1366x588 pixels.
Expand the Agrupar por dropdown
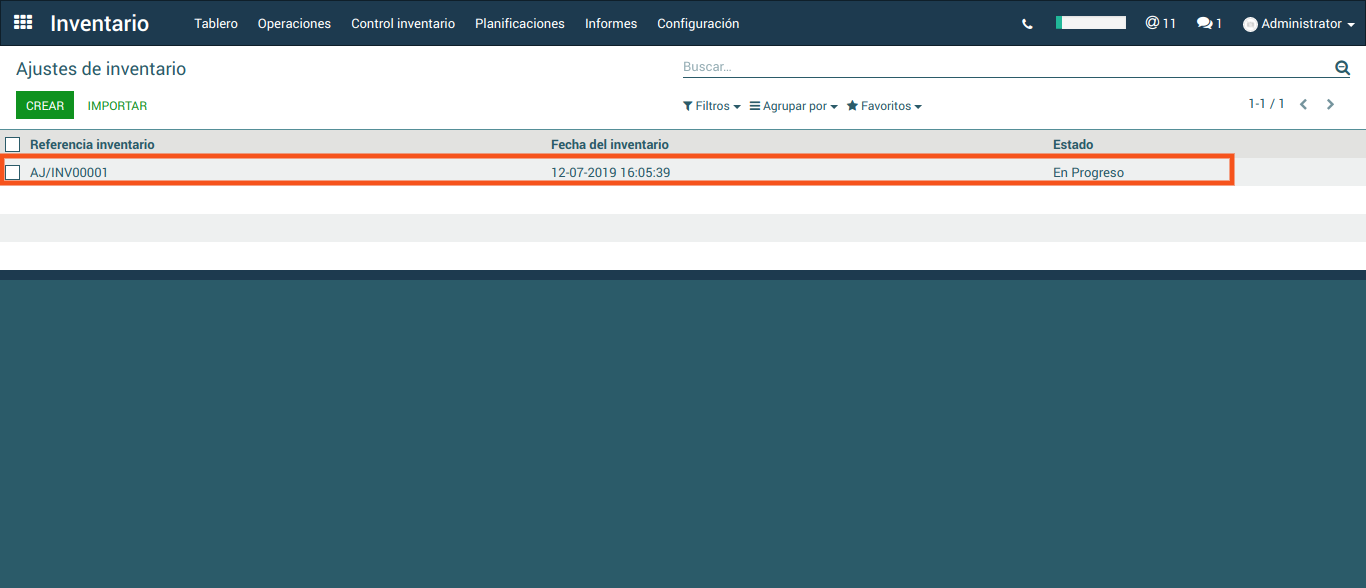(793, 106)
